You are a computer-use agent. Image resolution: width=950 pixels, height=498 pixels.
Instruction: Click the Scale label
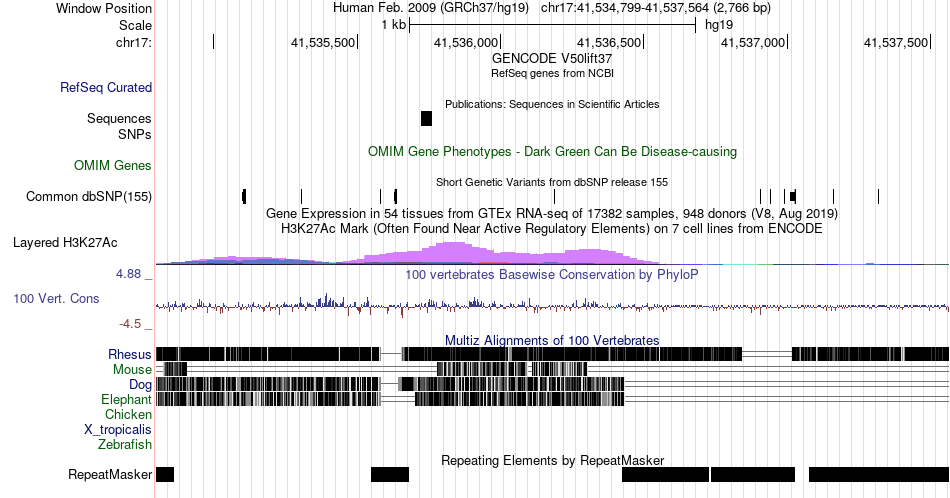click(x=135, y=25)
